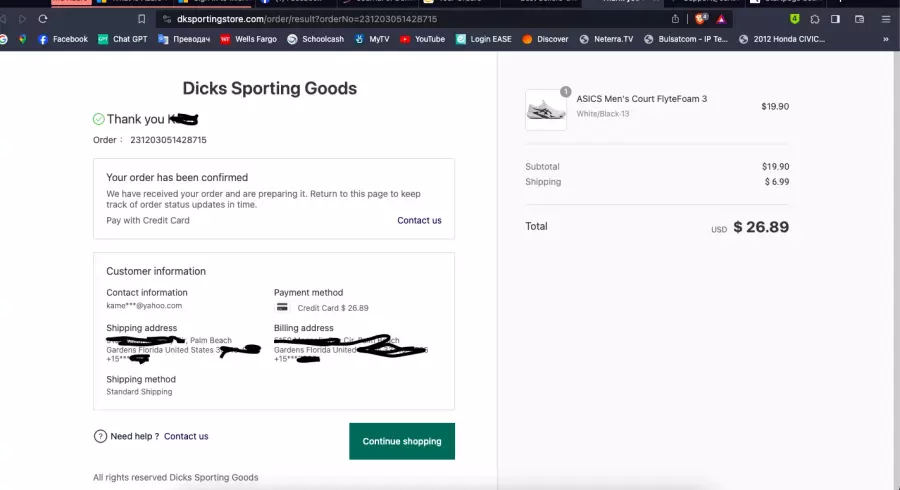The image size is (900, 490).
Task: Click the total amount $ 26.89
Action: 761,227
